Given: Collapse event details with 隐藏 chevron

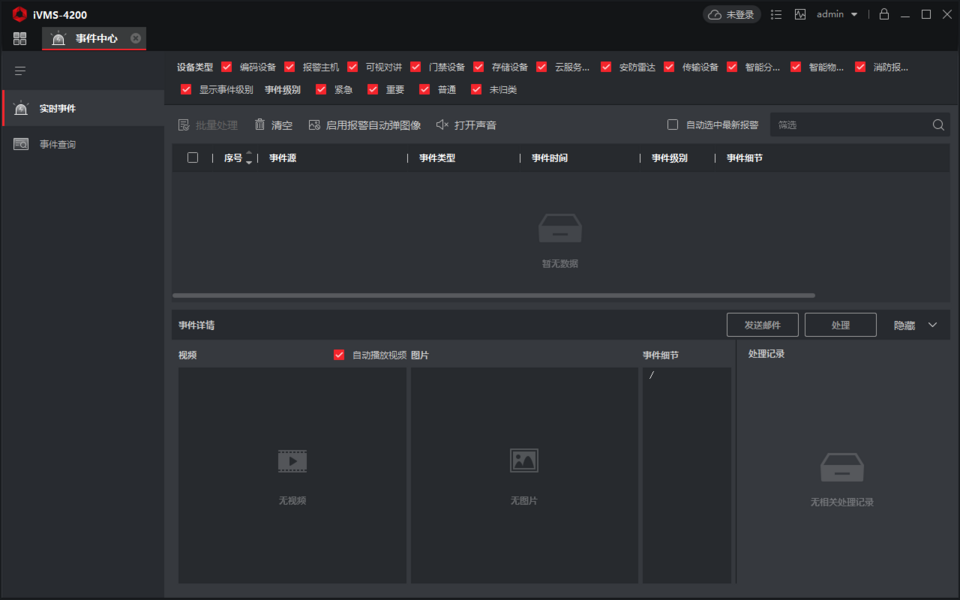Looking at the screenshot, I should 932,325.
